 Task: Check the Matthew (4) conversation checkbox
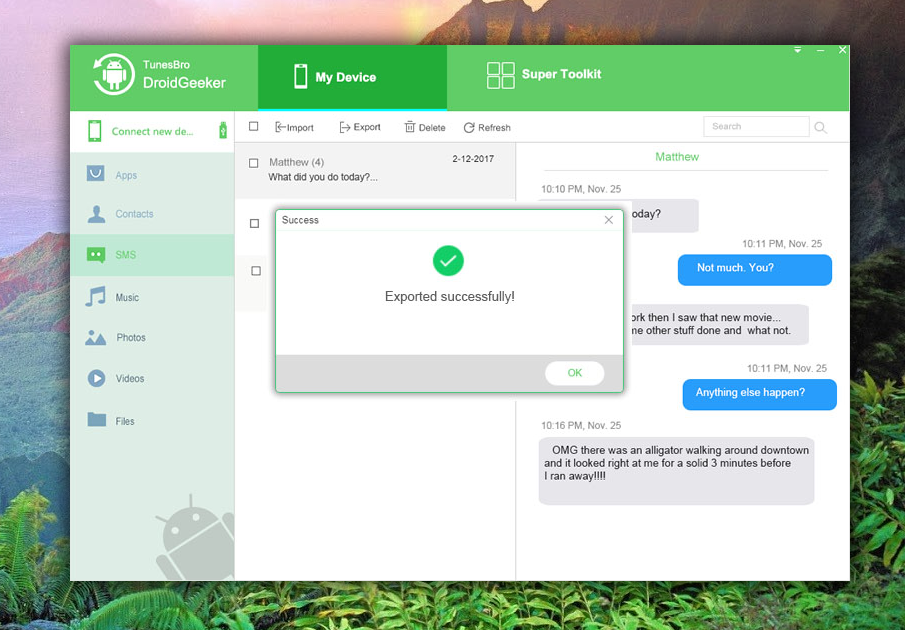point(253,163)
